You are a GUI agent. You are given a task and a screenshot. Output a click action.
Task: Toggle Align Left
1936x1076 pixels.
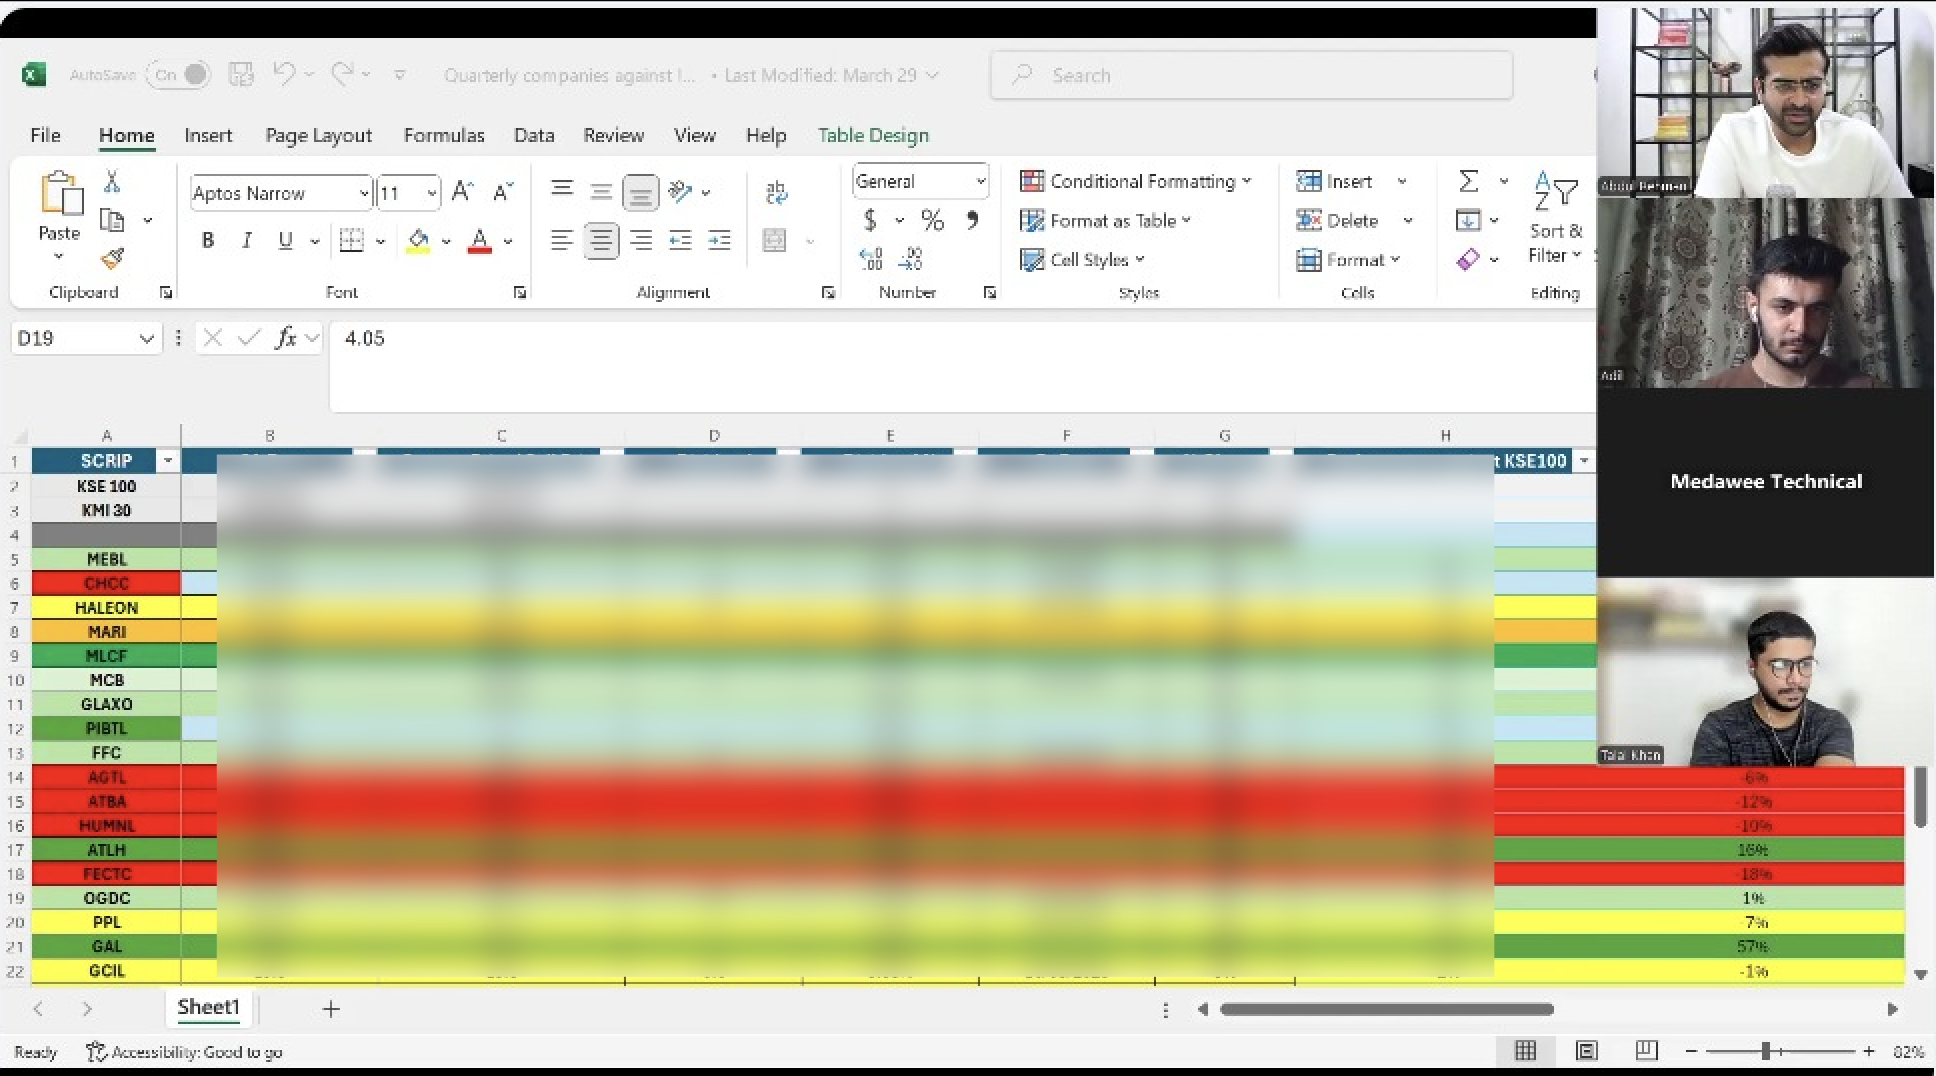point(562,240)
